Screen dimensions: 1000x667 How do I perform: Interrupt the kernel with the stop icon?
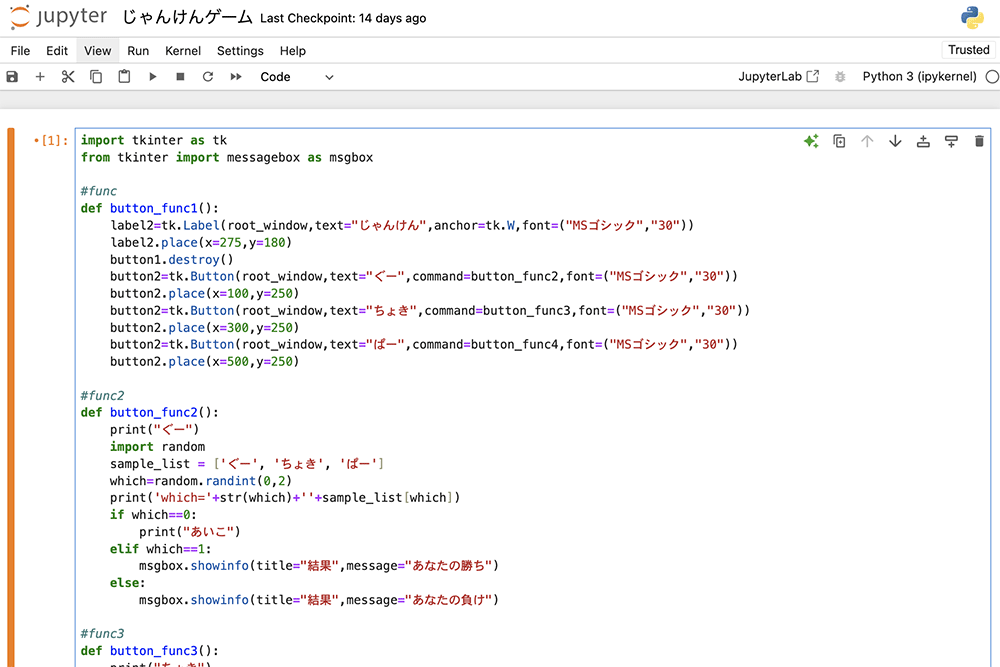click(180, 77)
